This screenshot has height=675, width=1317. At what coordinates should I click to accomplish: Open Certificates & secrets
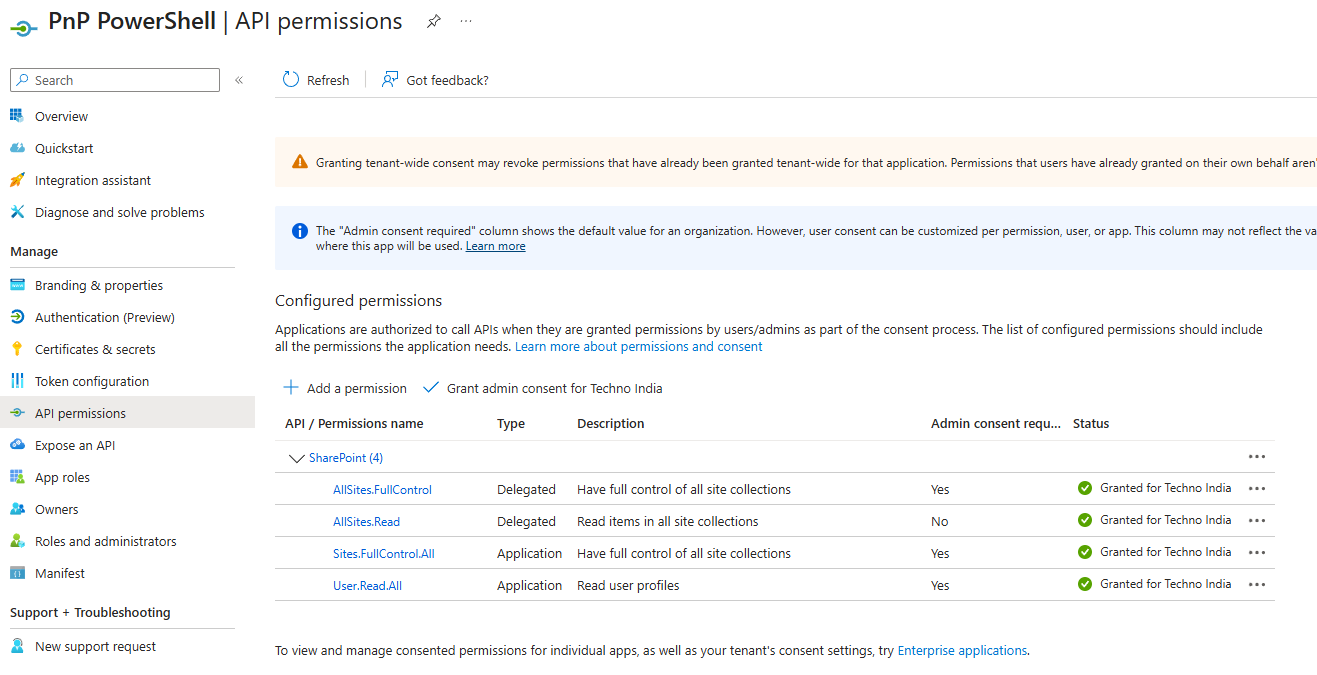coord(99,348)
